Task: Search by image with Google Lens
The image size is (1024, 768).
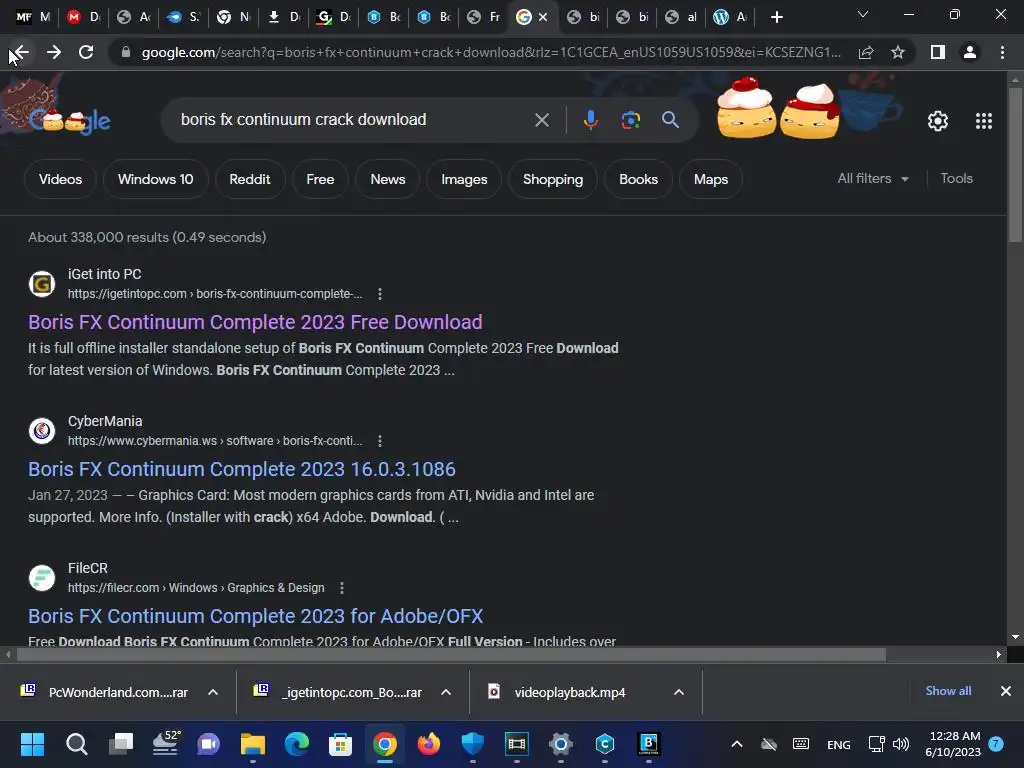Action: point(630,120)
